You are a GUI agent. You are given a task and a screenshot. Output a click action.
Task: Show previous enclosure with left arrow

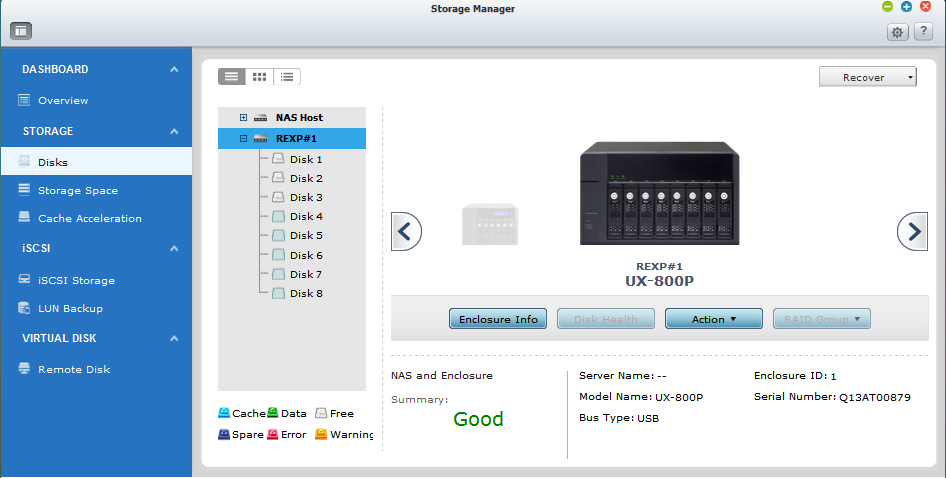(x=405, y=232)
